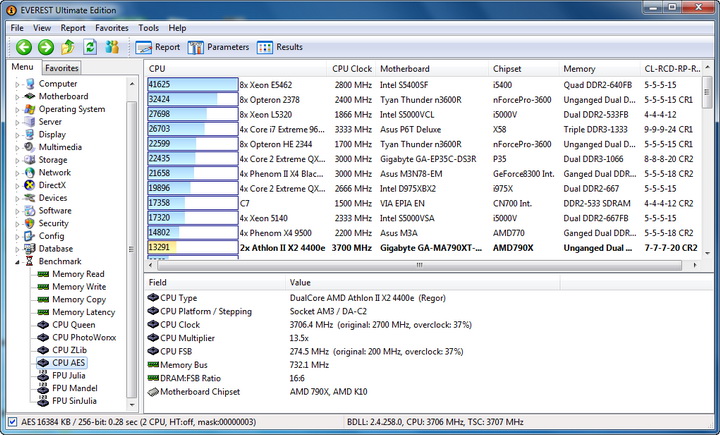
Task: Show benchmark Results from toolbar
Action: coord(280,47)
